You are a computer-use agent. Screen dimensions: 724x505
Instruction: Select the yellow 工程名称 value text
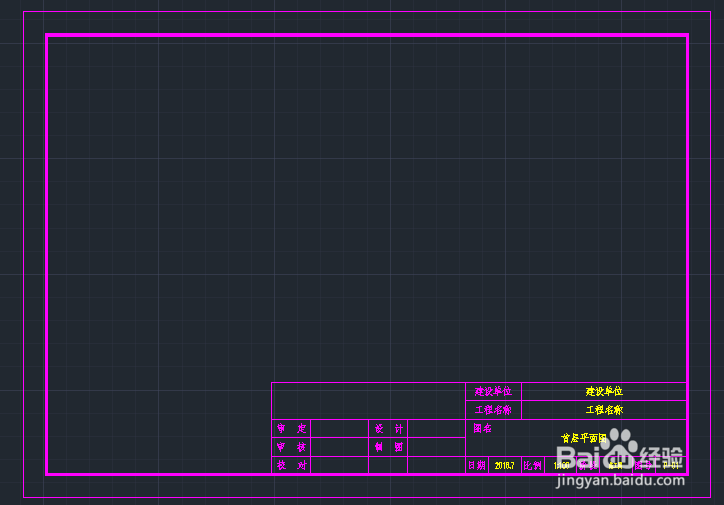click(x=604, y=410)
